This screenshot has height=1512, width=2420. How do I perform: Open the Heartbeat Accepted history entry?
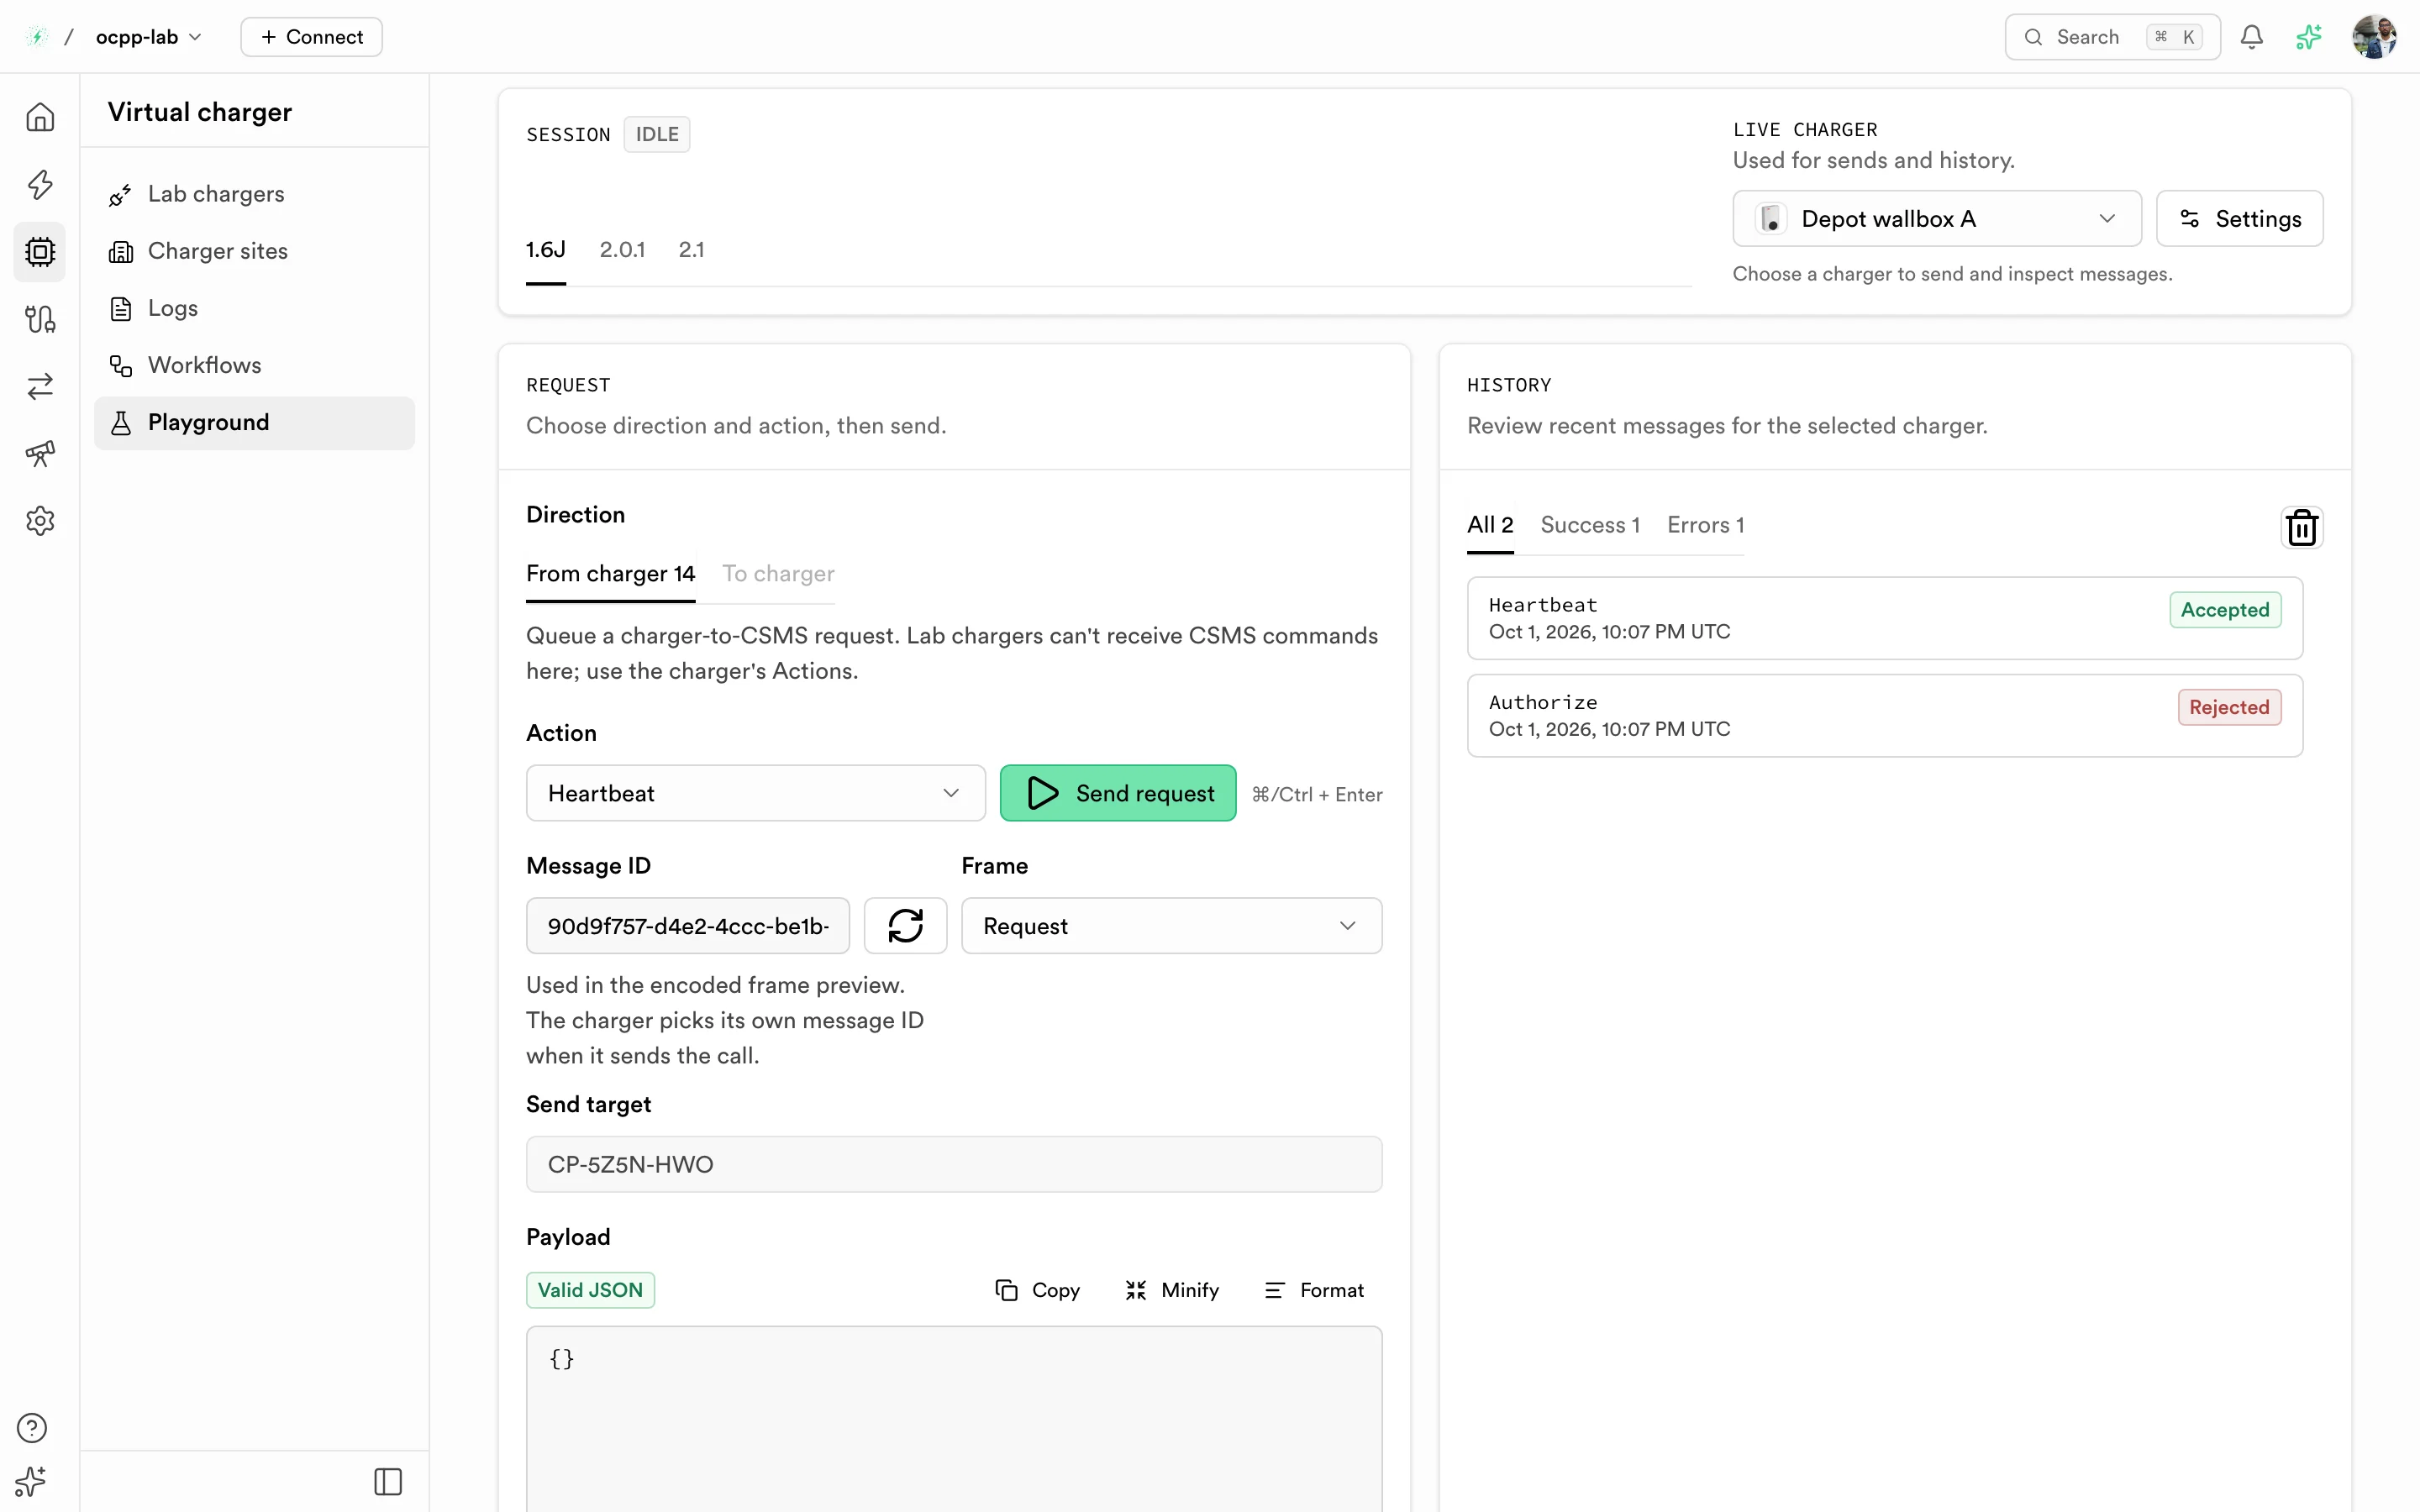point(1884,618)
